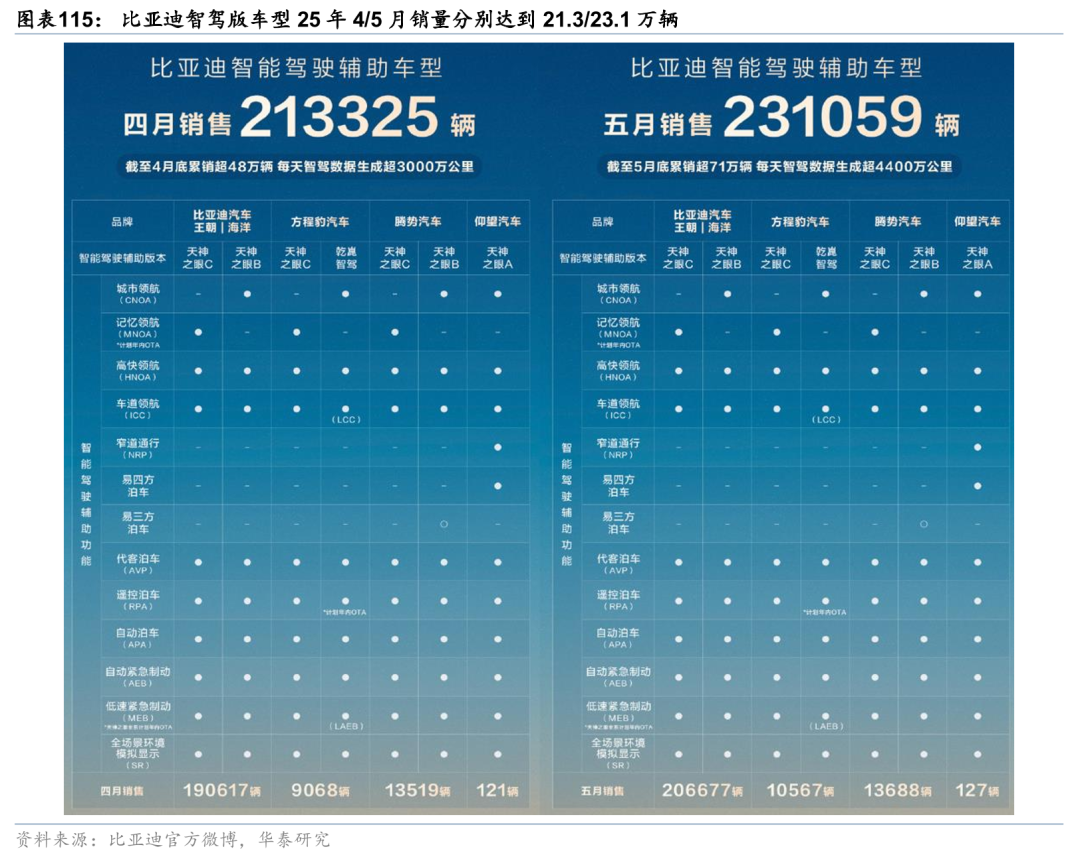This screenshot has width=1080, height=857.
Task: Click 易三方泊车 row label in the May table
Action: coord(618,523)
